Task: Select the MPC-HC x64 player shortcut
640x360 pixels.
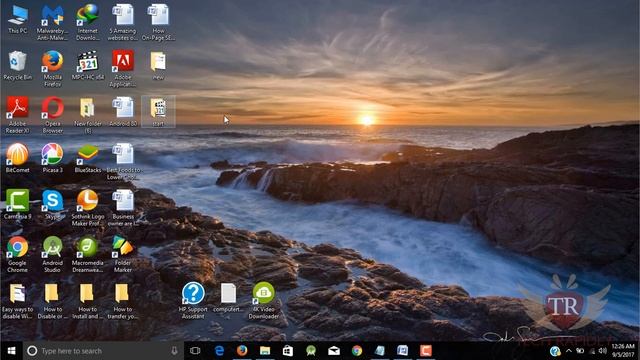Action: tap(87, 66)
